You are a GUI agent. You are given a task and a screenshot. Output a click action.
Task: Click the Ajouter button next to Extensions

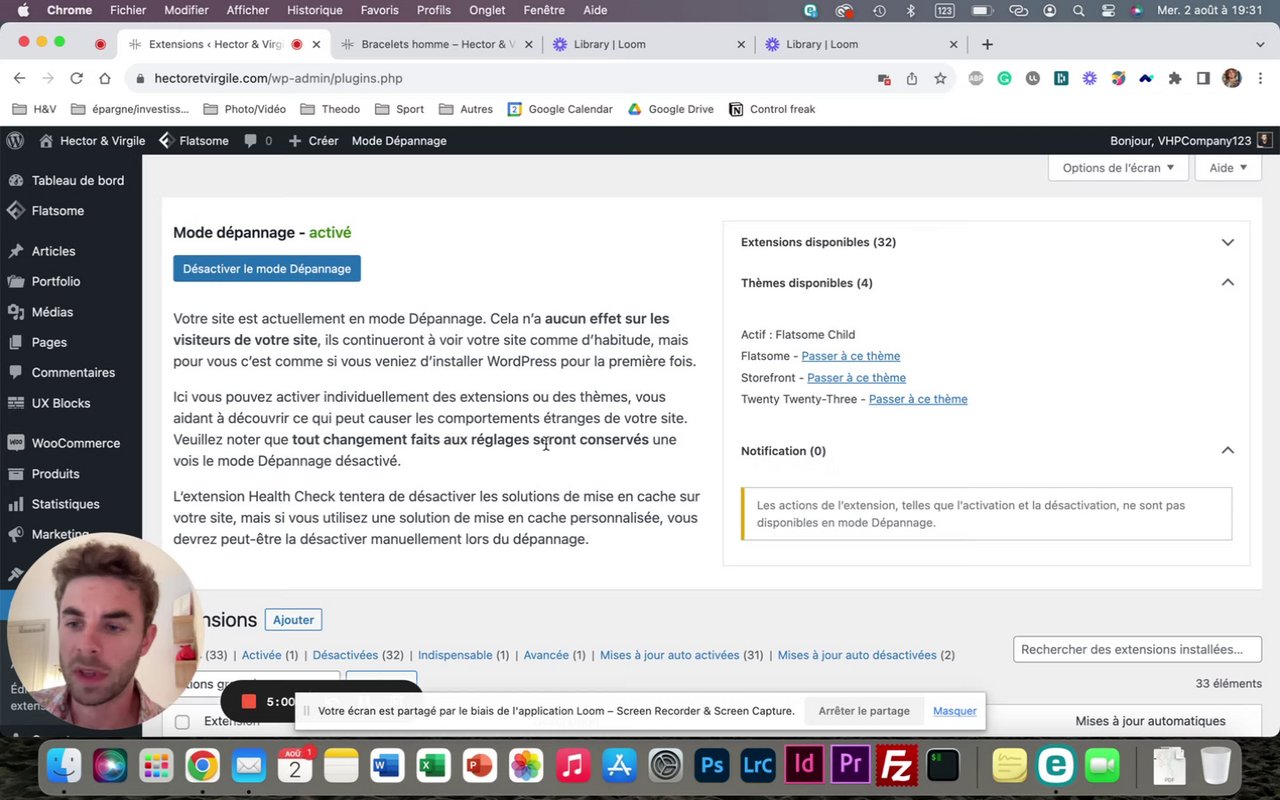tap(293, 620)
